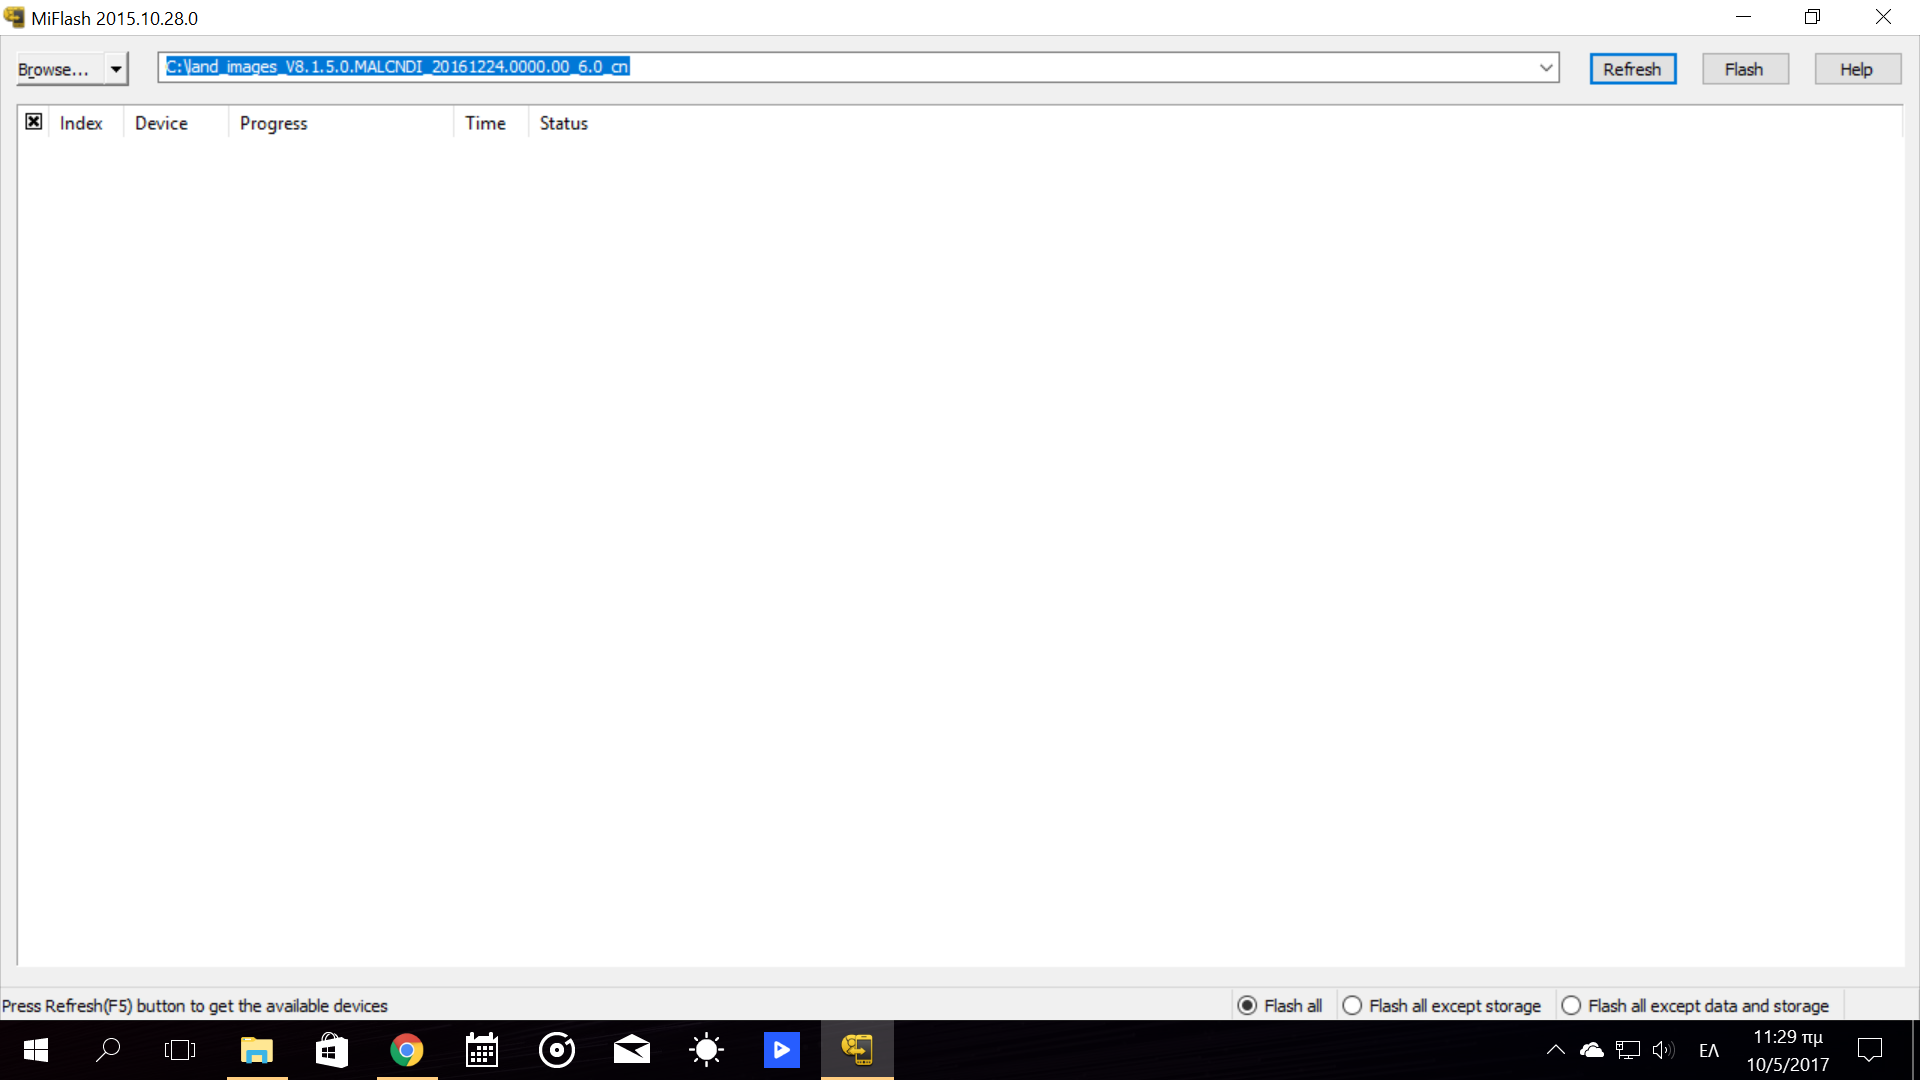Click the Progress column header
Viewport: 1920px width, 1080px height.
(274, 123)
